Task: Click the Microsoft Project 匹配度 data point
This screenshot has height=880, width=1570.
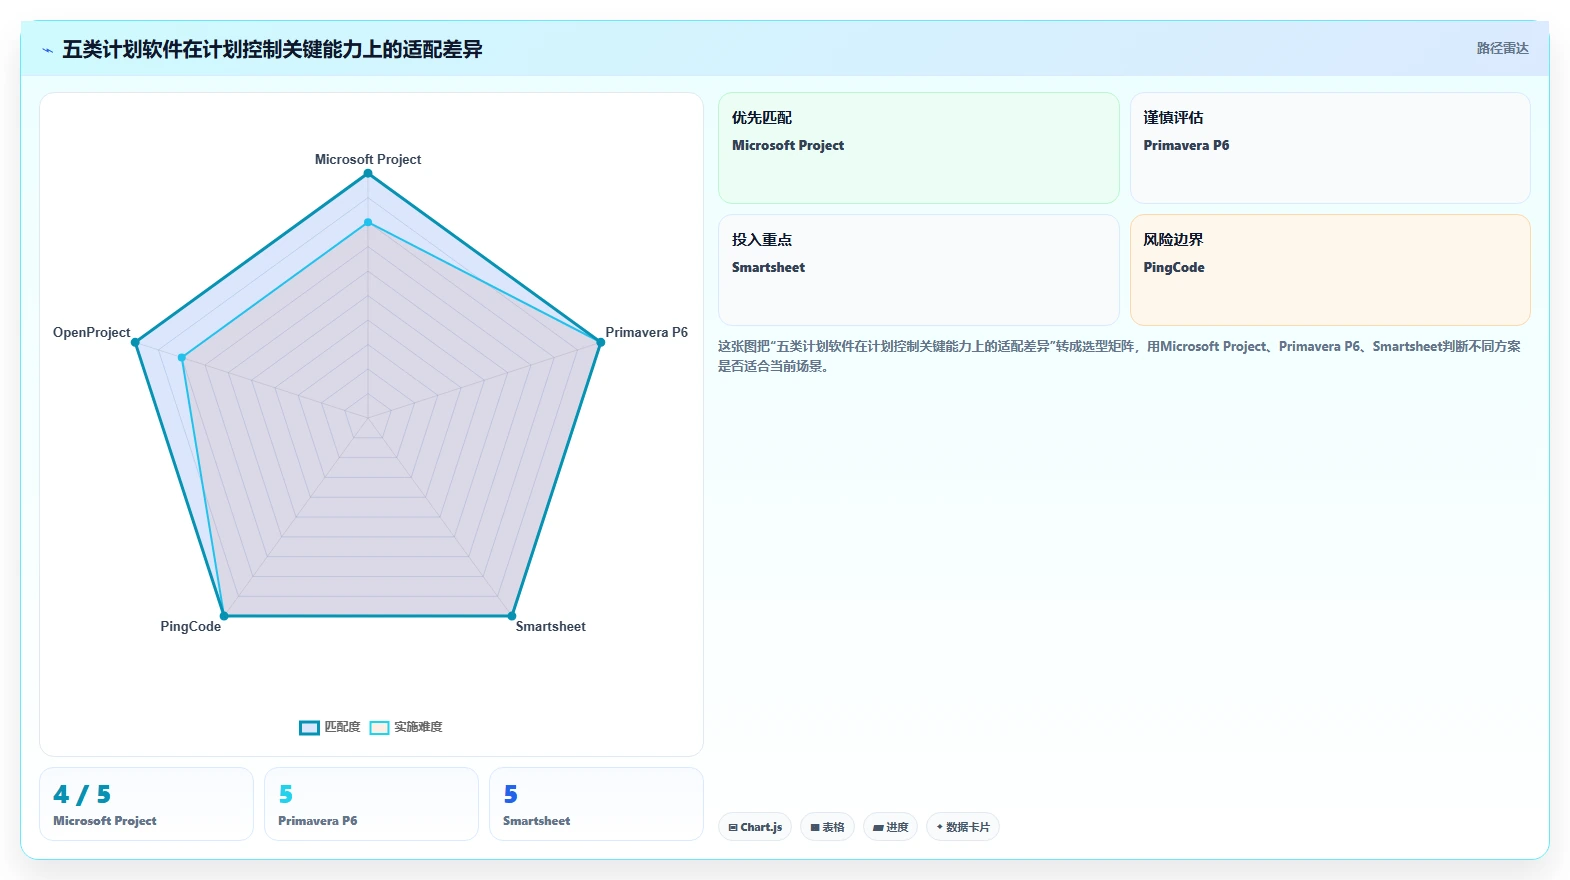Action: (x=368, y=174)
